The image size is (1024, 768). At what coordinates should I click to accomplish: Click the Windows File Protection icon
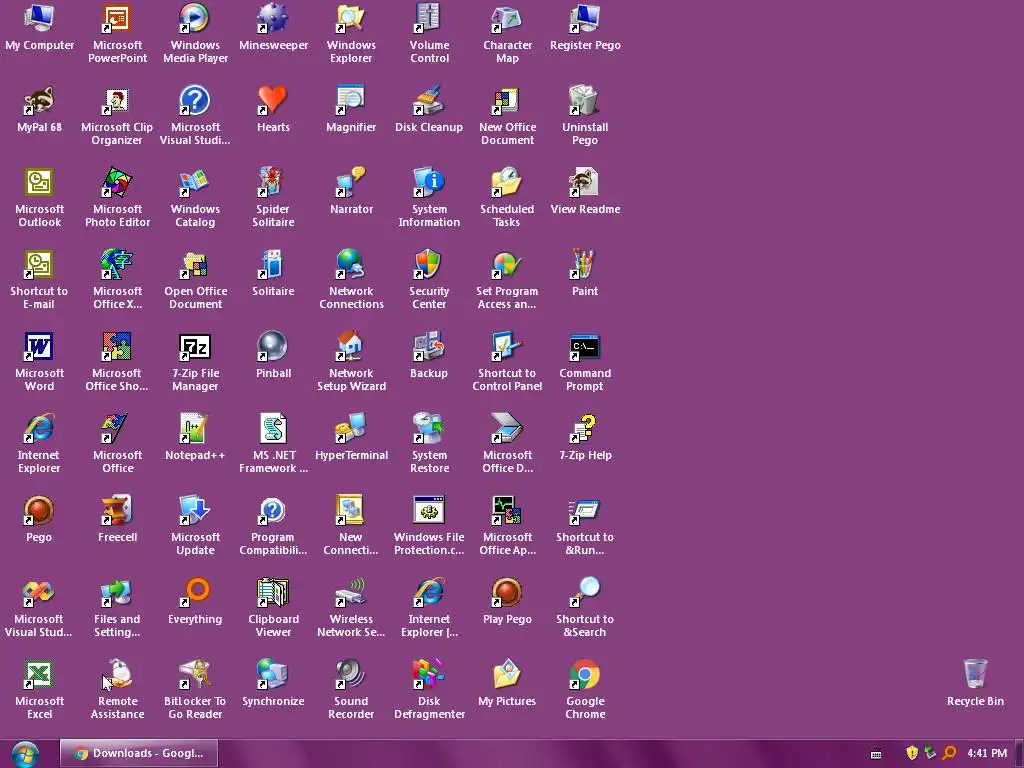point(429,511)
